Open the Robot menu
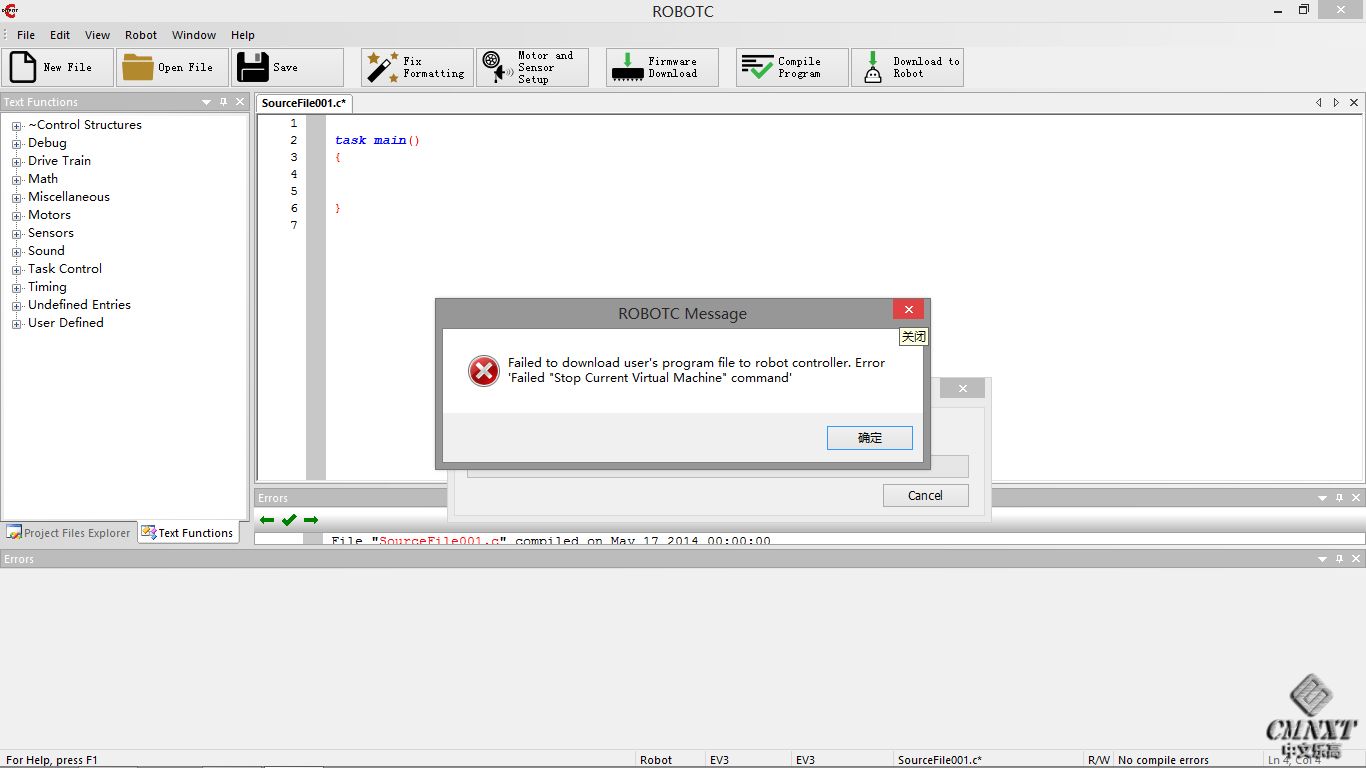This screenshot has height=768, width=1366. (x=141, y=35)
